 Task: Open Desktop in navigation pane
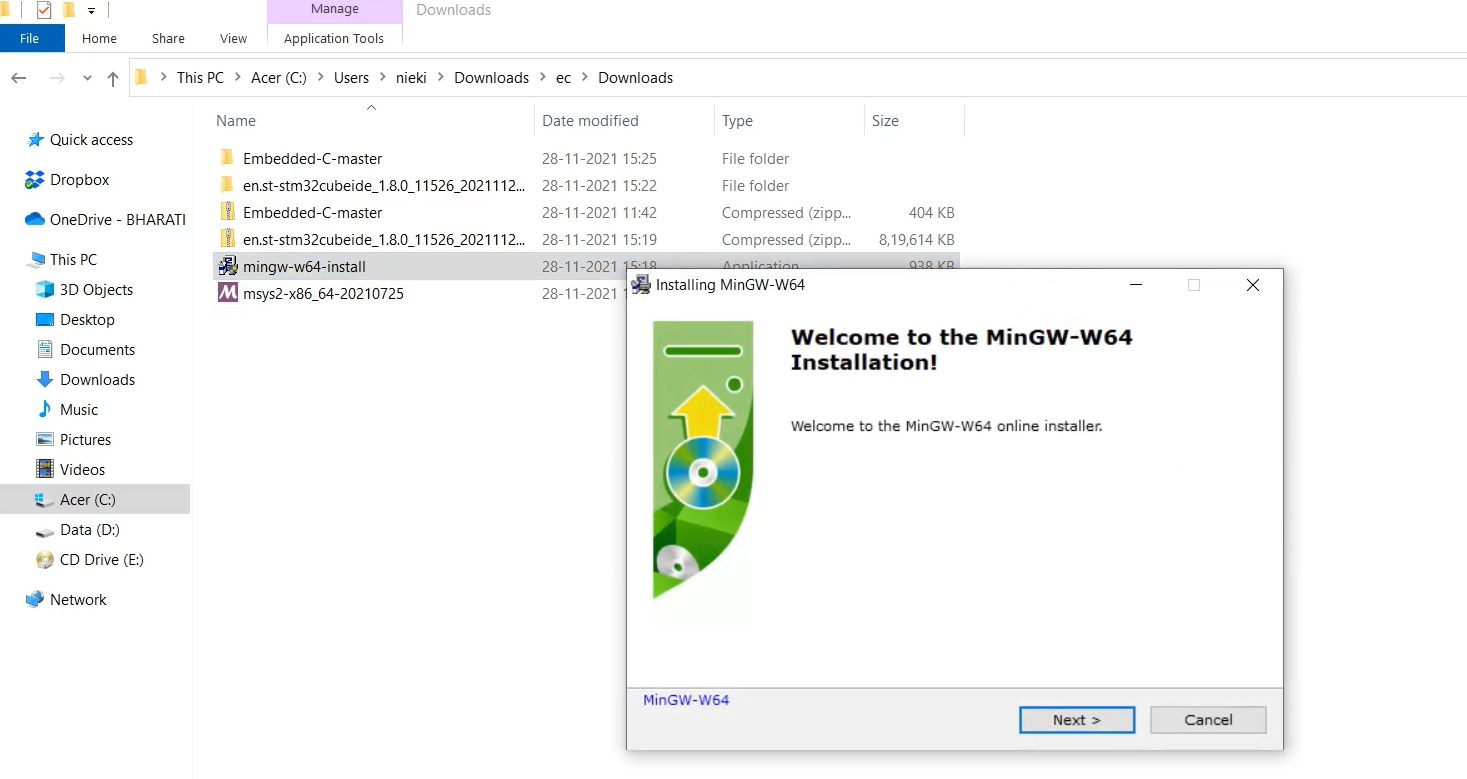pos(87,320)
